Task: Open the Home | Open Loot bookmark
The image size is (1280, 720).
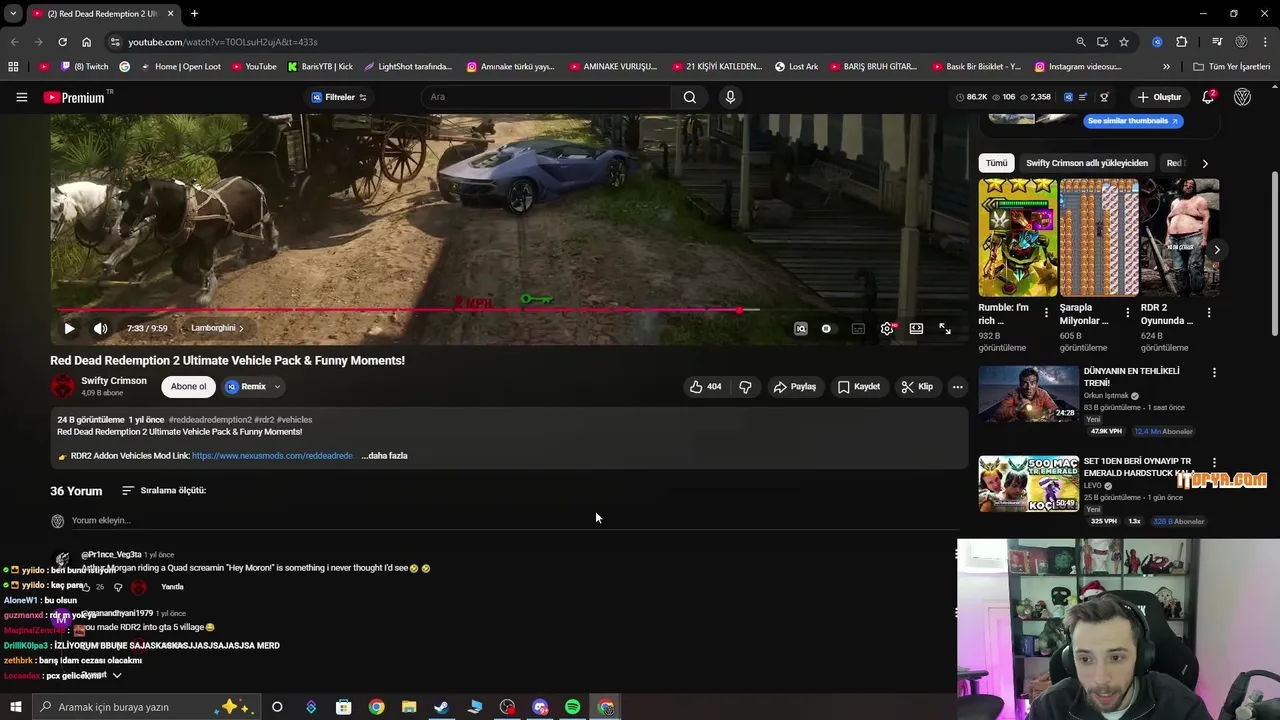Action: coord(180,67)
